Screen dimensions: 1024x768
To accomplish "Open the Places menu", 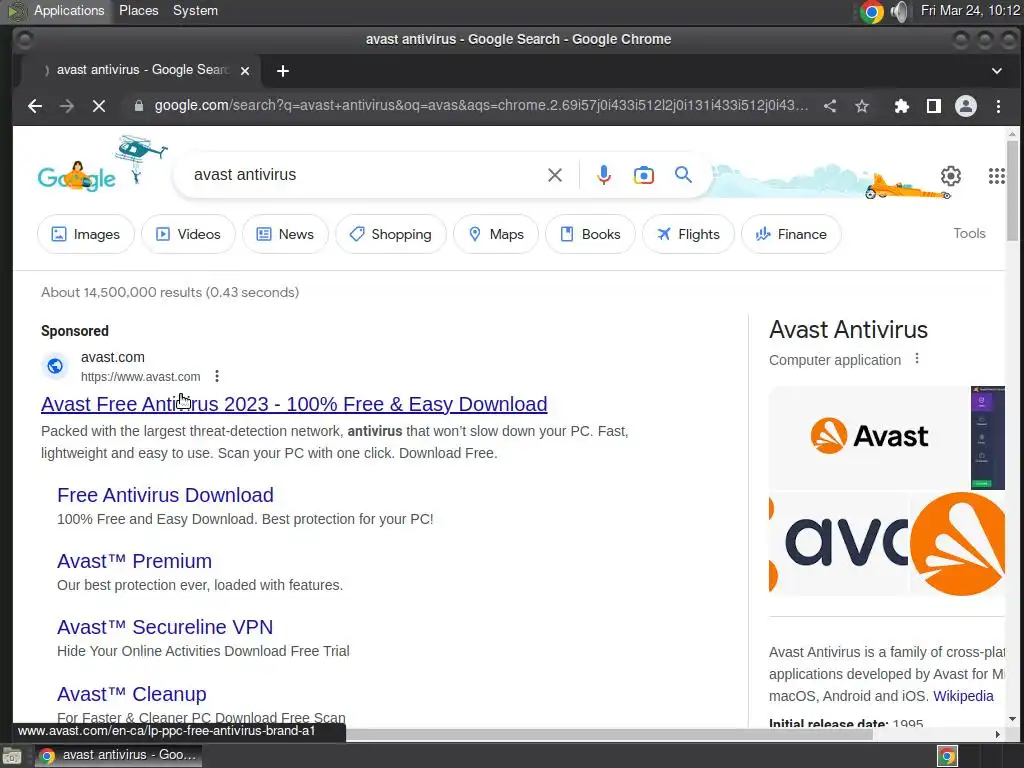I will click(x=138, y=10).
